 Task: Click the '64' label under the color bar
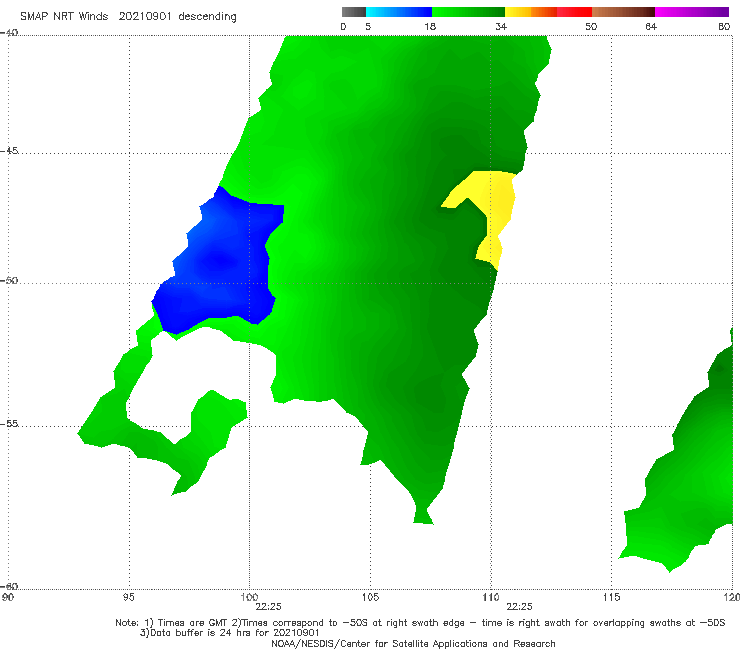[x=651, y=27]
